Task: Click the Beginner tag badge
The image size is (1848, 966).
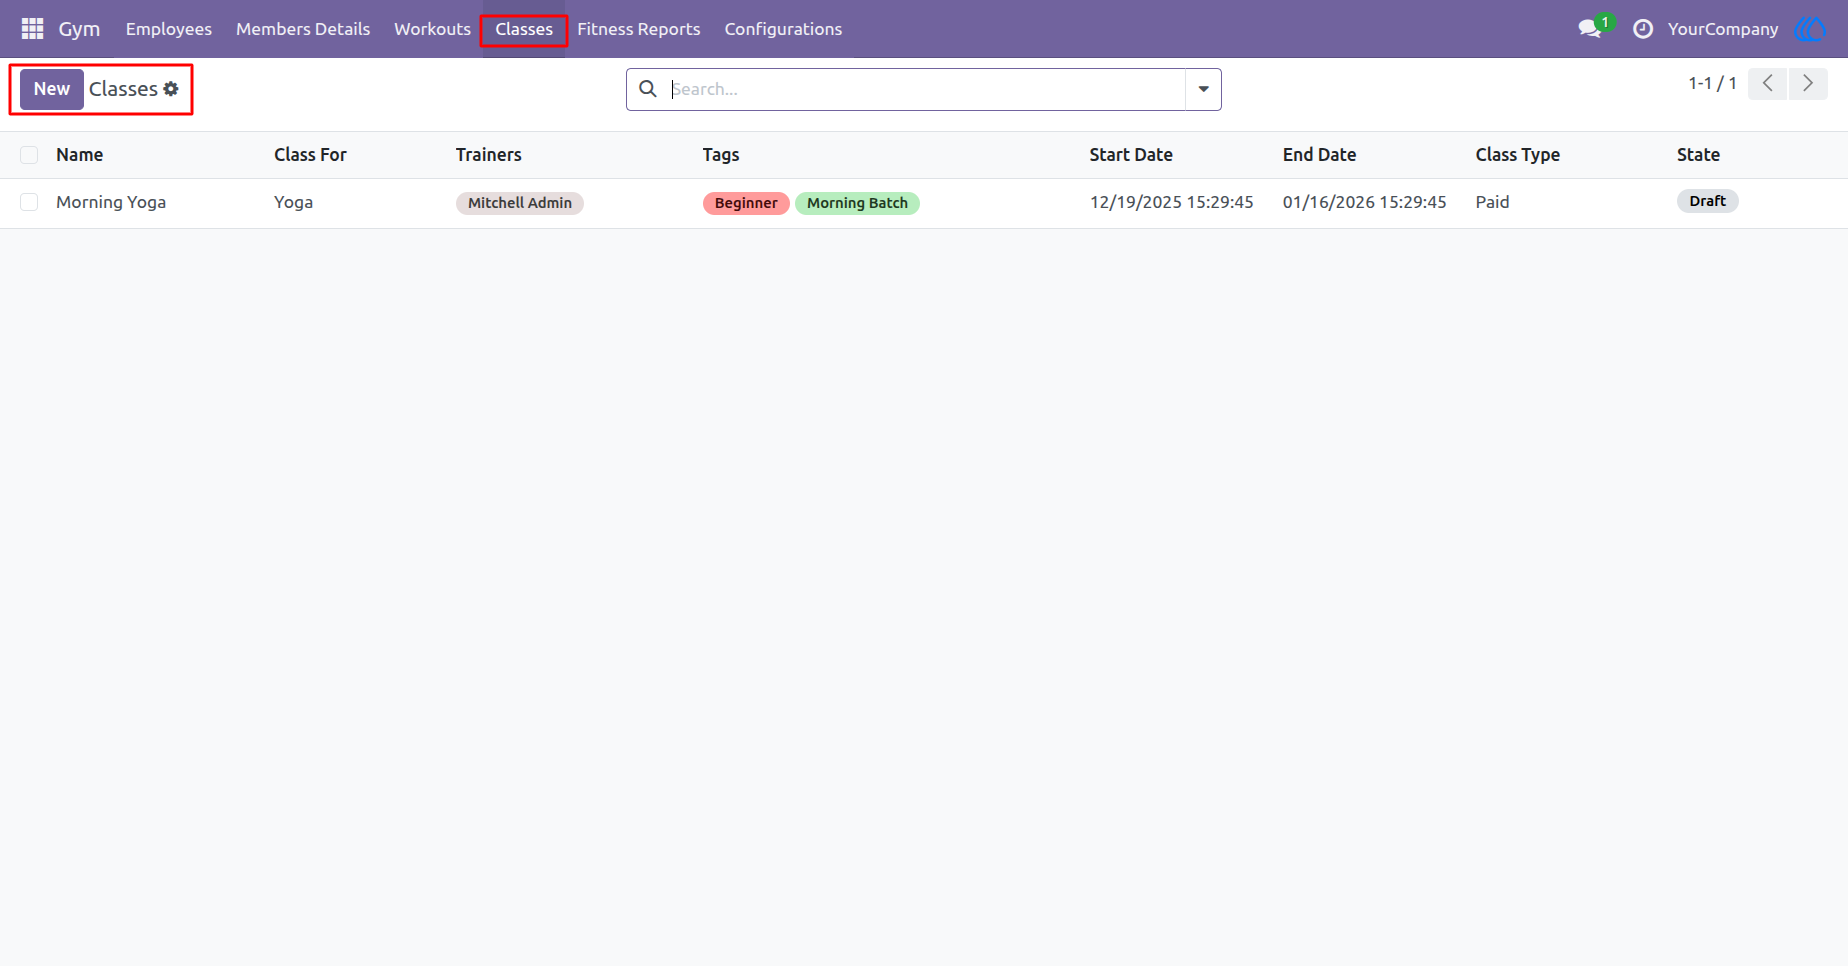Action: click(746, 203)
